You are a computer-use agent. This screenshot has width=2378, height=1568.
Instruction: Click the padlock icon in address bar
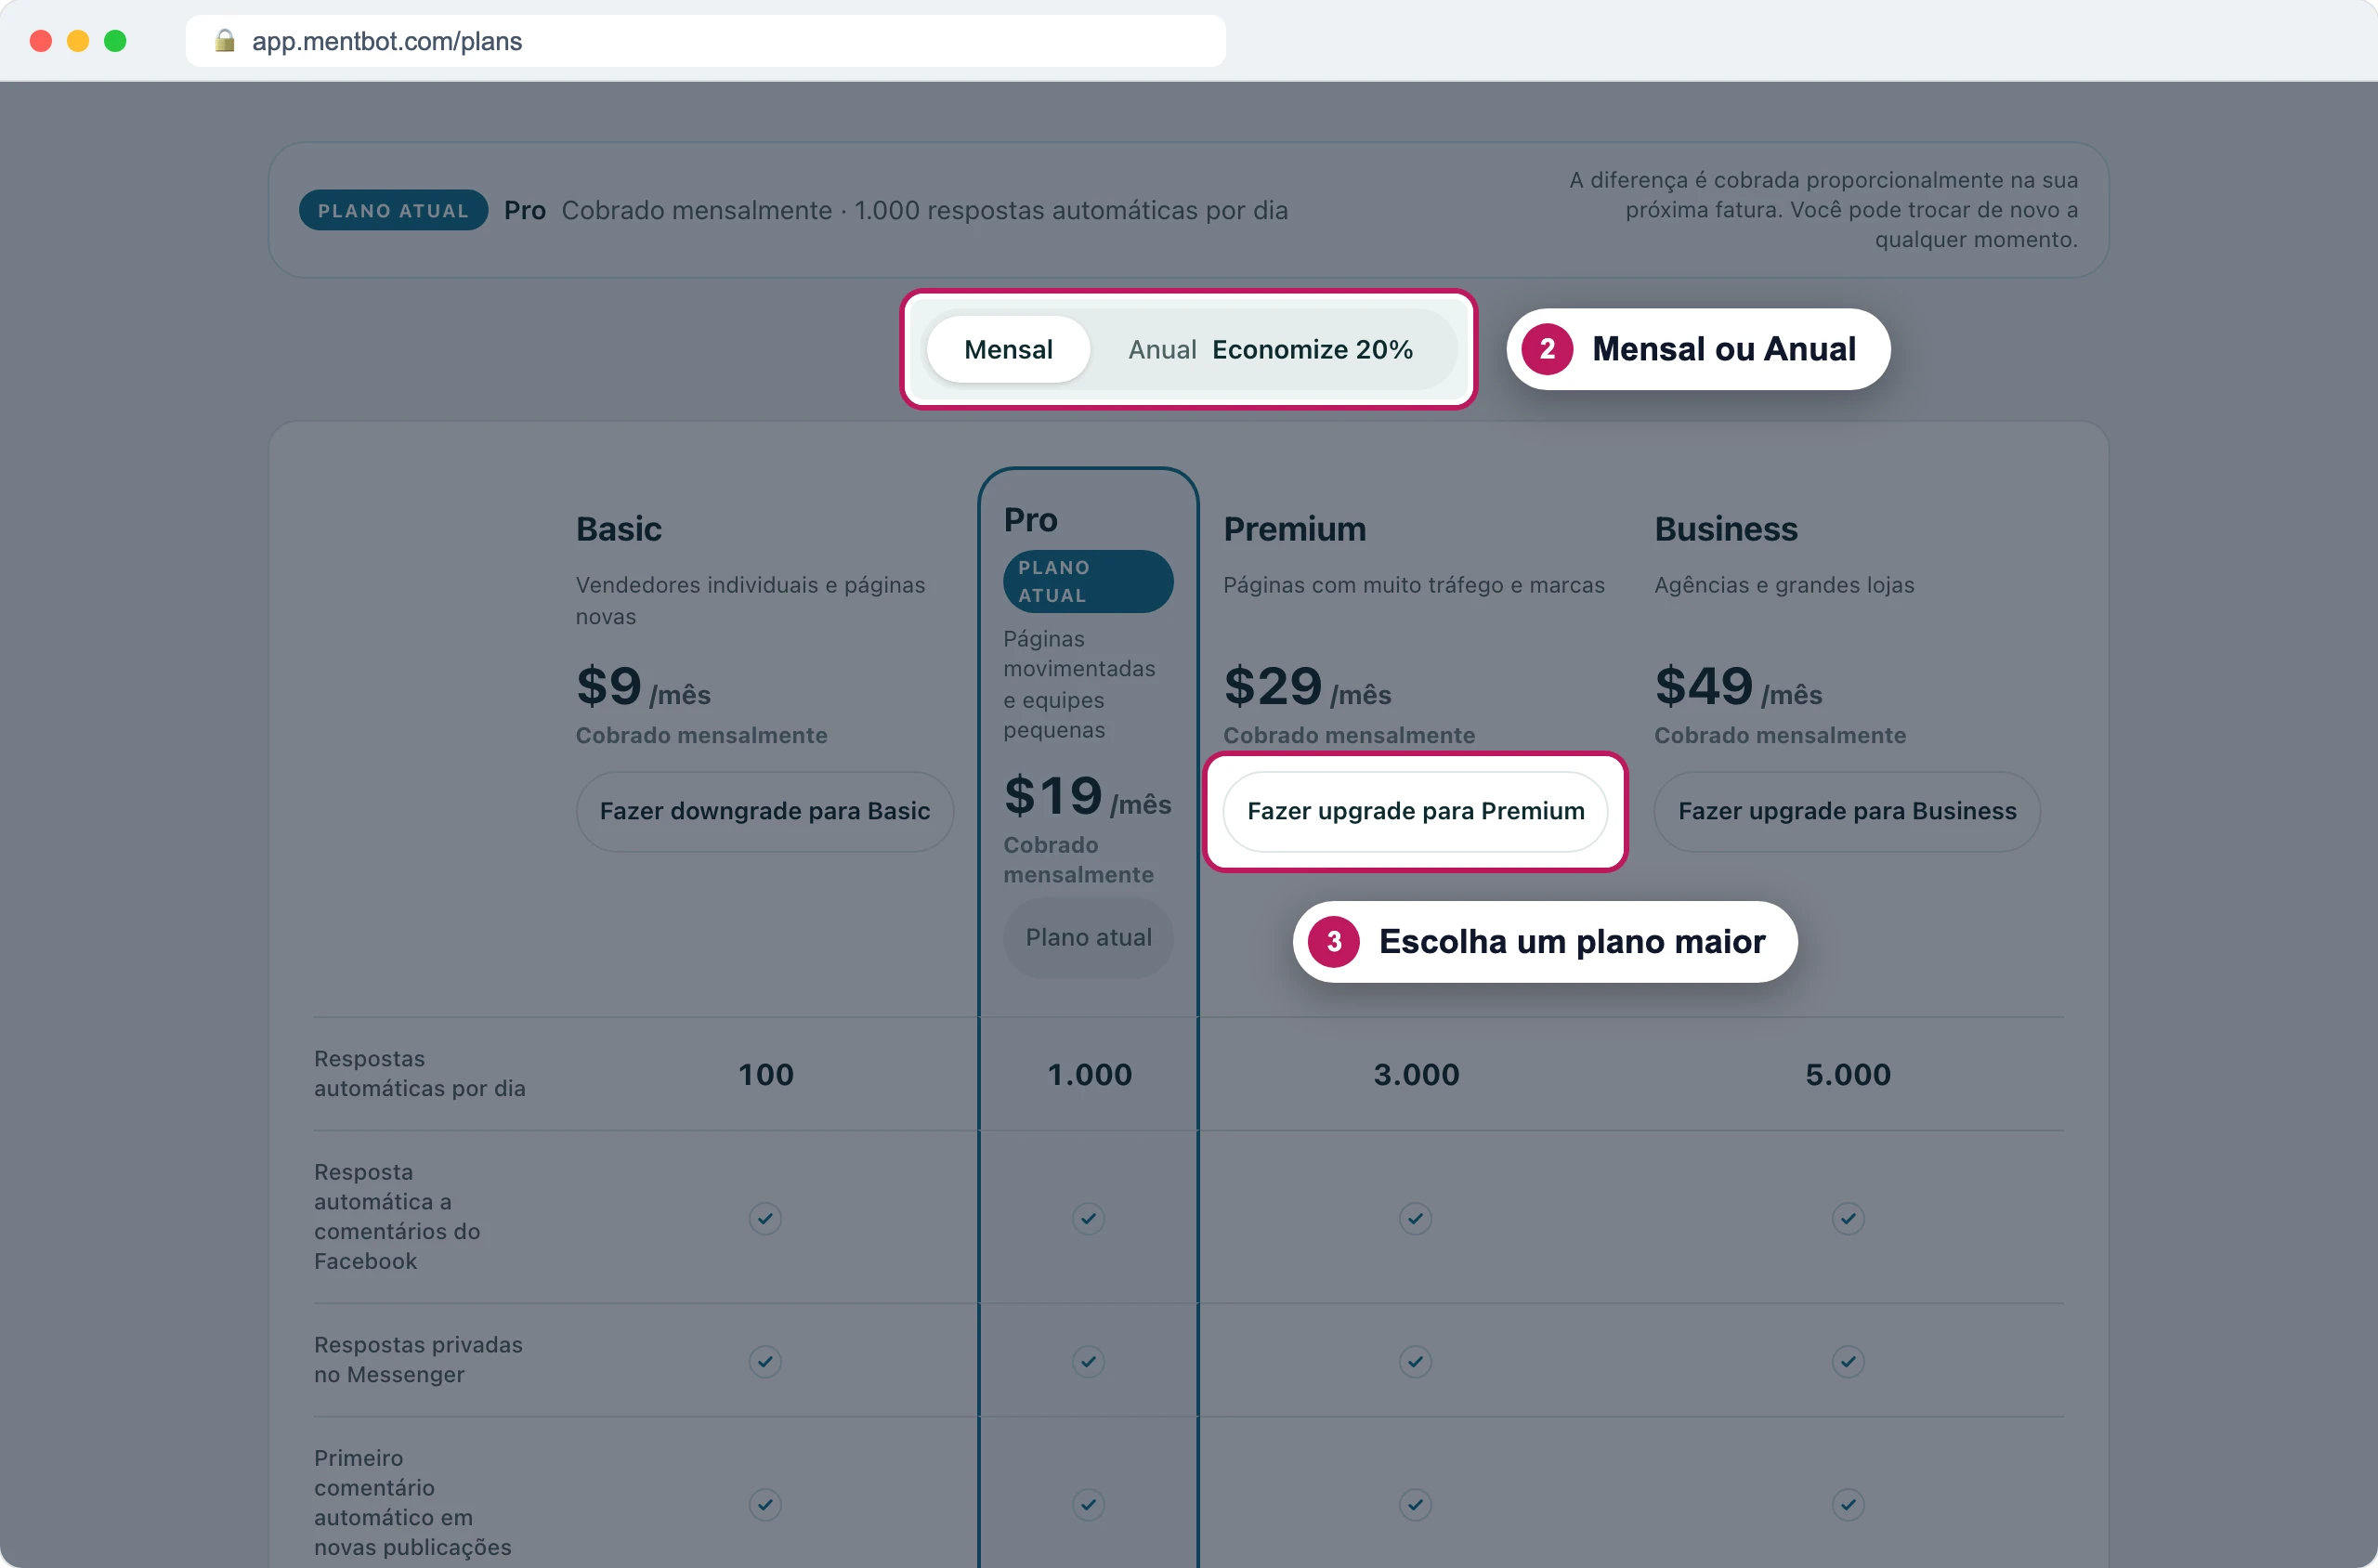coord(225,40)
